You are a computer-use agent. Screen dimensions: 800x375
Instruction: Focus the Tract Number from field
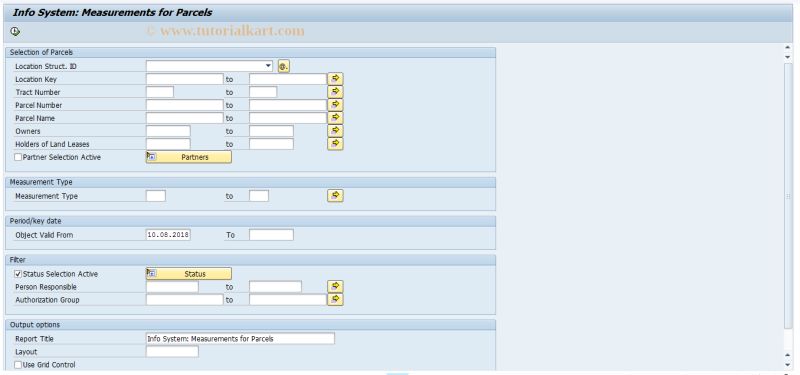160,92
